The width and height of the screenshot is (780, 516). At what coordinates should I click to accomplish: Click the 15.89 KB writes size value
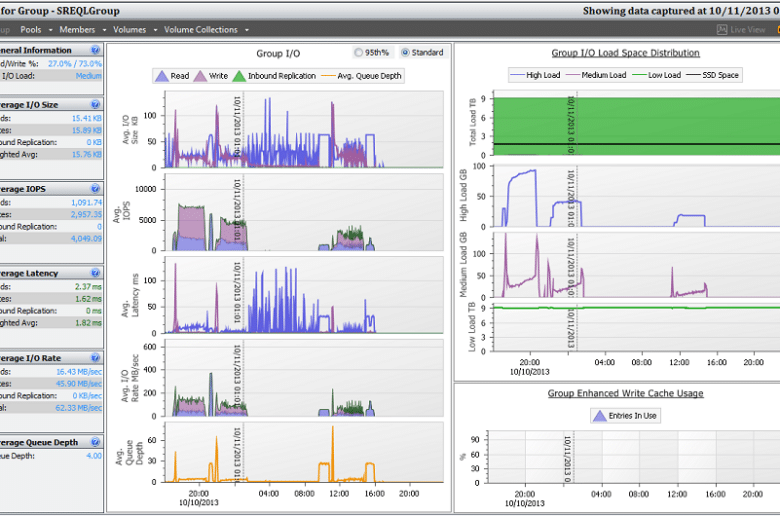click(x=87, y=130)
